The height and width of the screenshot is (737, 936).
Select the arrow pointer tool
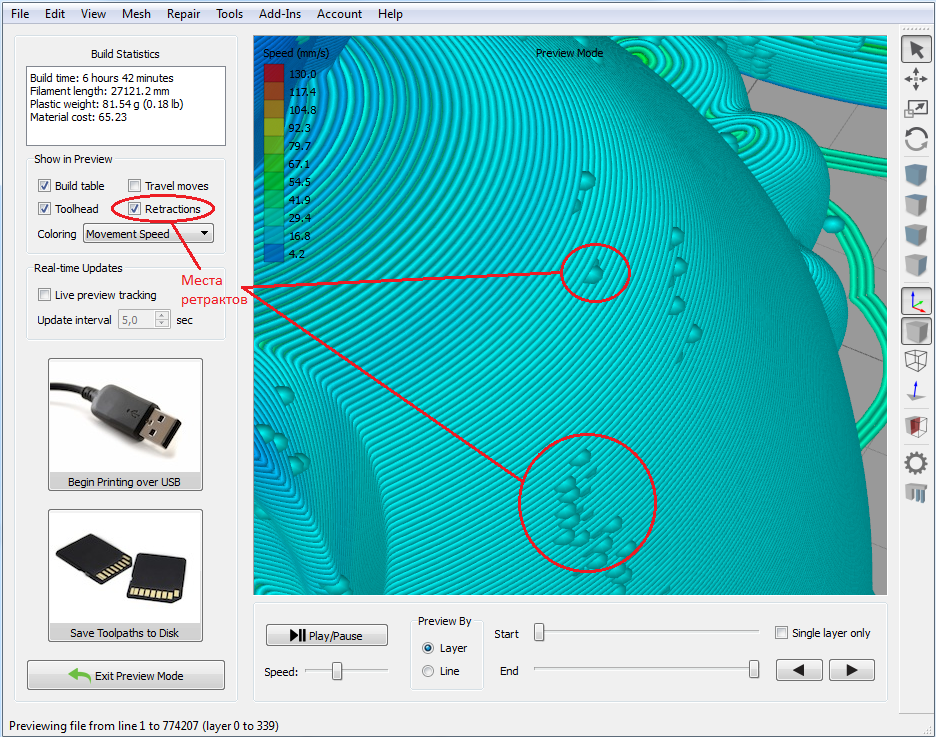point(915,48)
